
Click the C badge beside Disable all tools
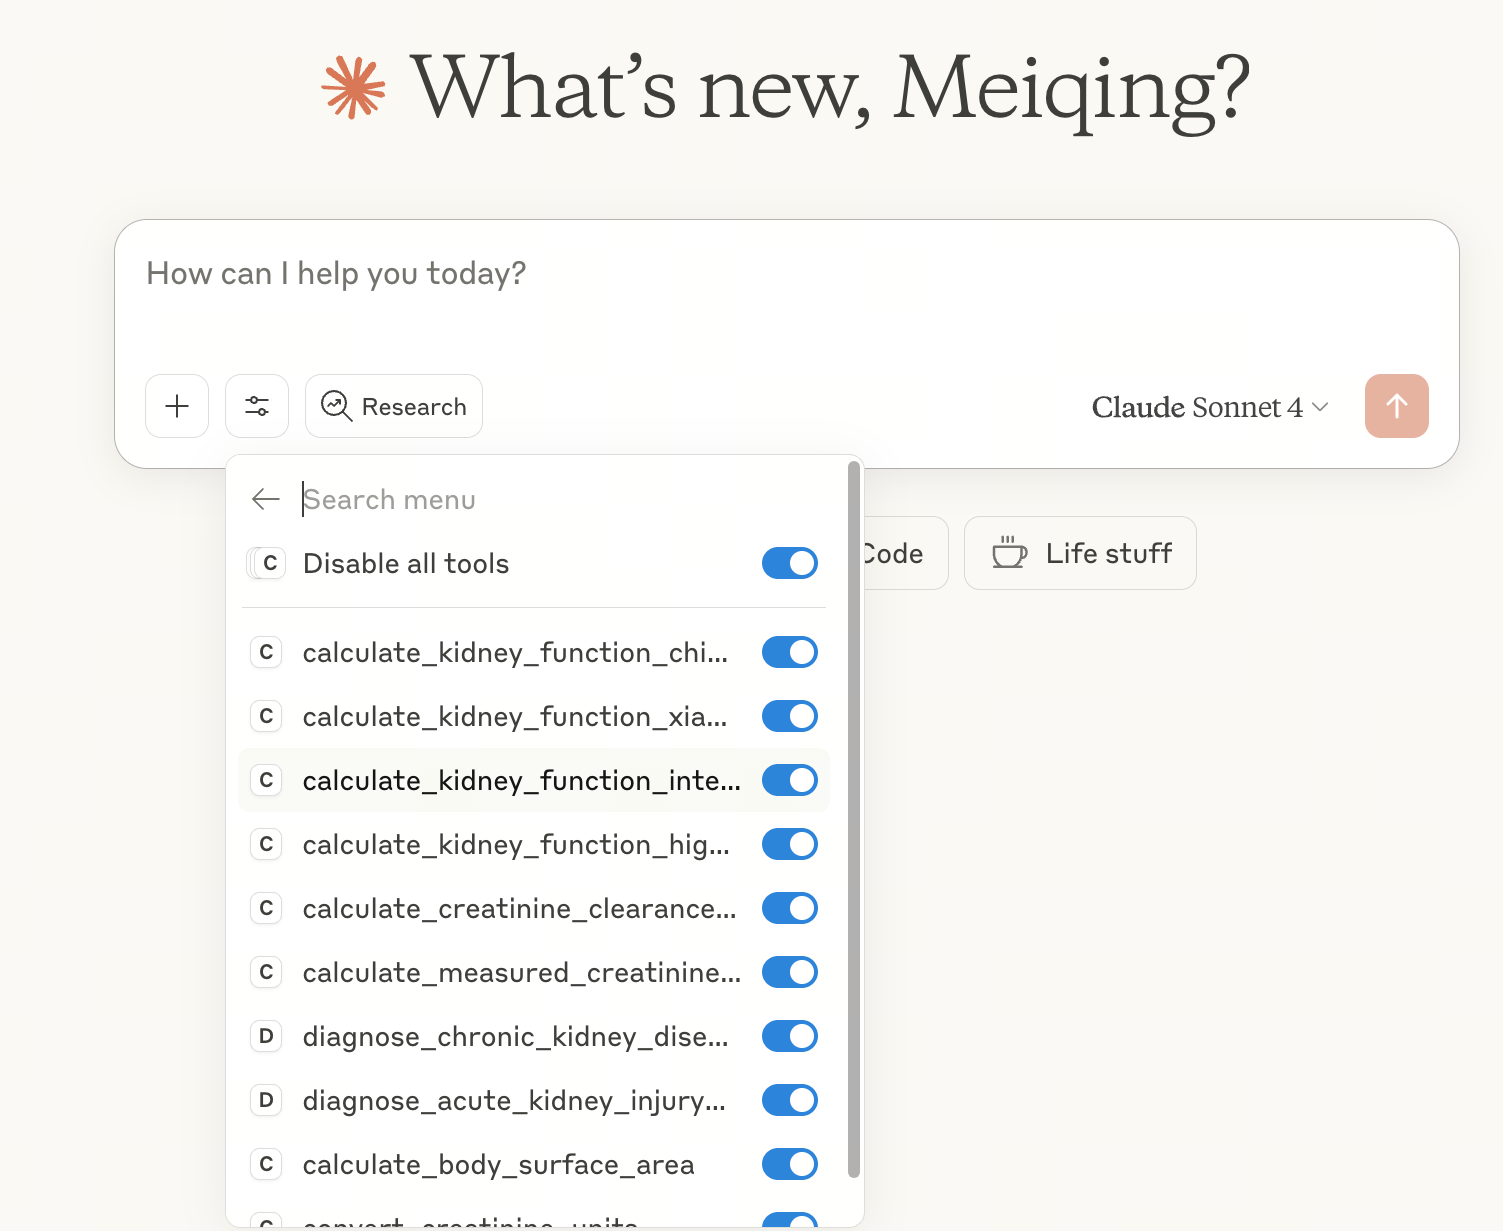click(267, 563)
